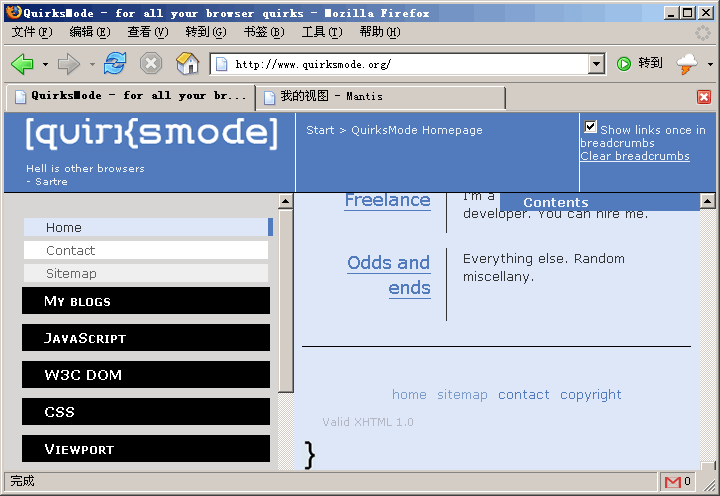
Task: Expand the JavaScript navigation section
Action: click(146, 338)
